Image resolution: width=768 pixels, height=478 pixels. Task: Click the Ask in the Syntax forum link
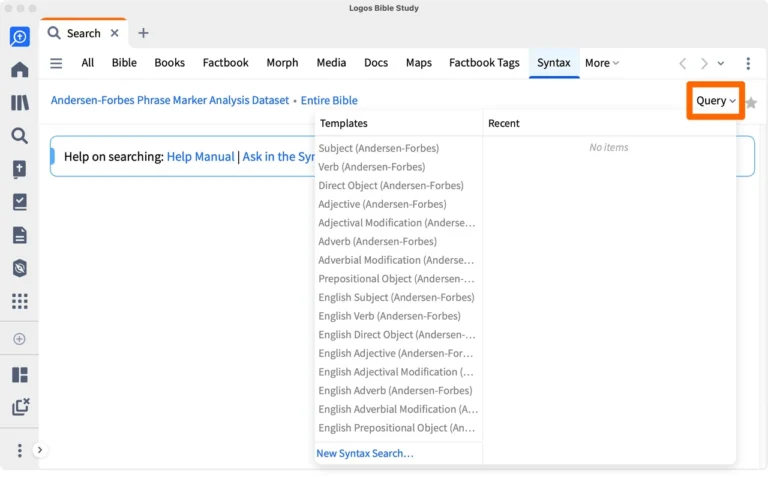(278, 156)
